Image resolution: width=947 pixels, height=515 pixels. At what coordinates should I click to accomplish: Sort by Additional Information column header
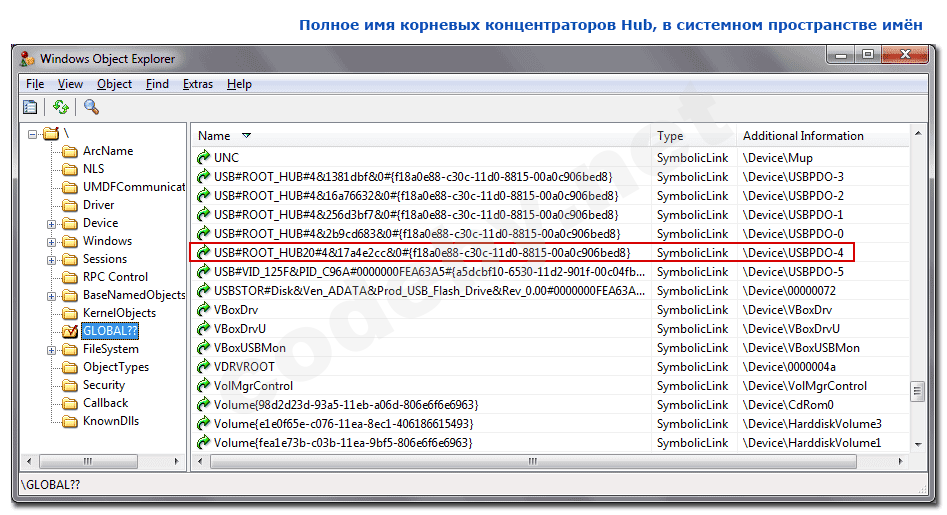pos(823,136)
